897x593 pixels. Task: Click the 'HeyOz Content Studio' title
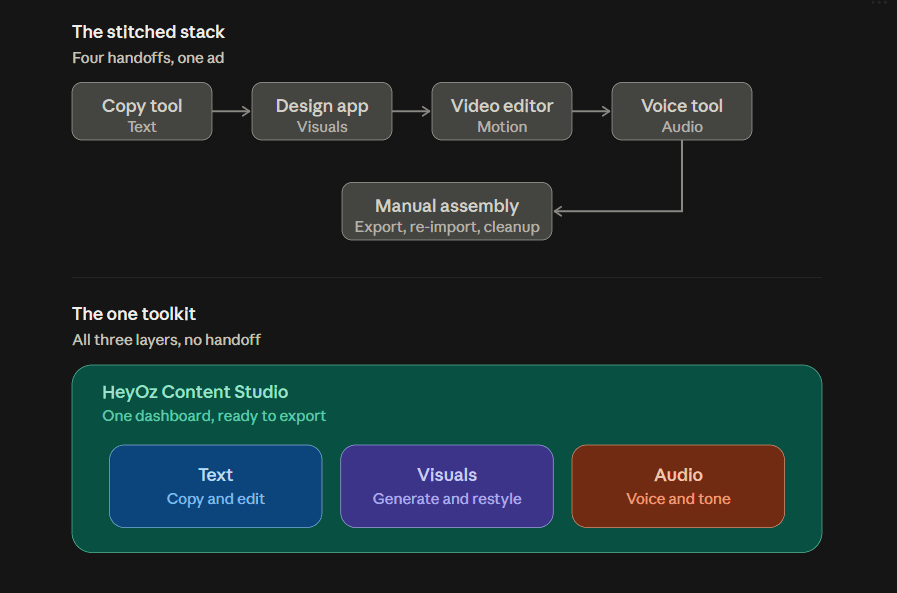[x=195, y=392]
